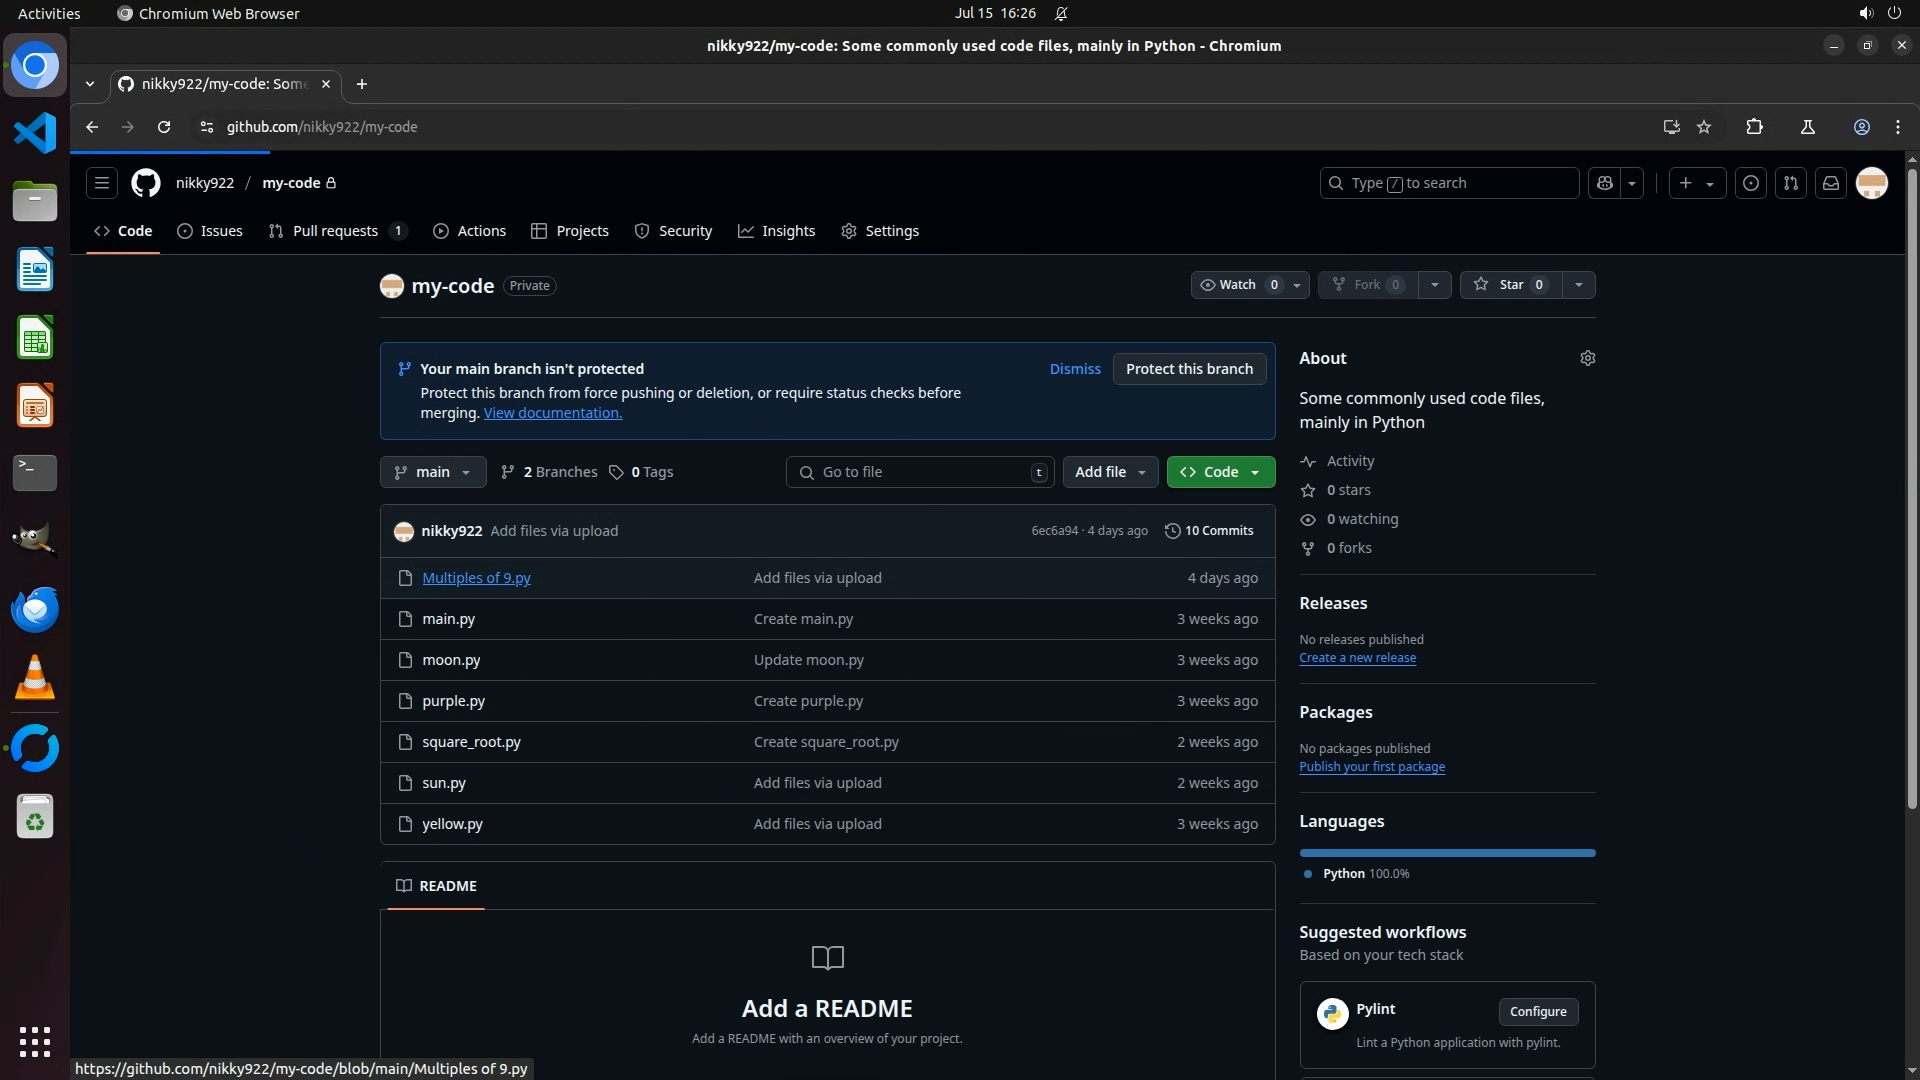Image resolution: width=1920 pixels, height=1080 pixels.
Task: Open the Create a new release link
Action: click(1357, 658)
